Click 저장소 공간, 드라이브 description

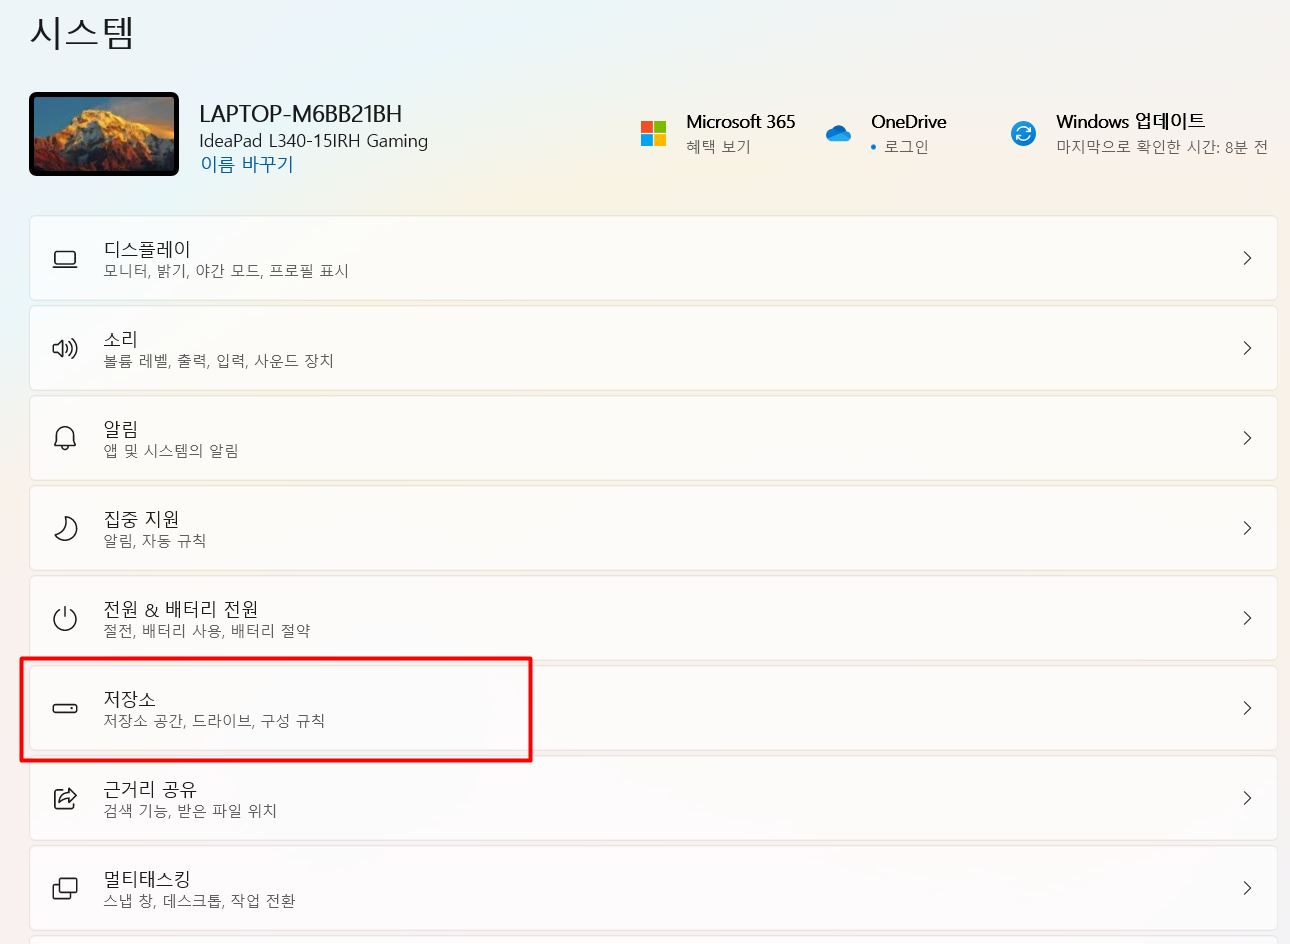point(214,721)
